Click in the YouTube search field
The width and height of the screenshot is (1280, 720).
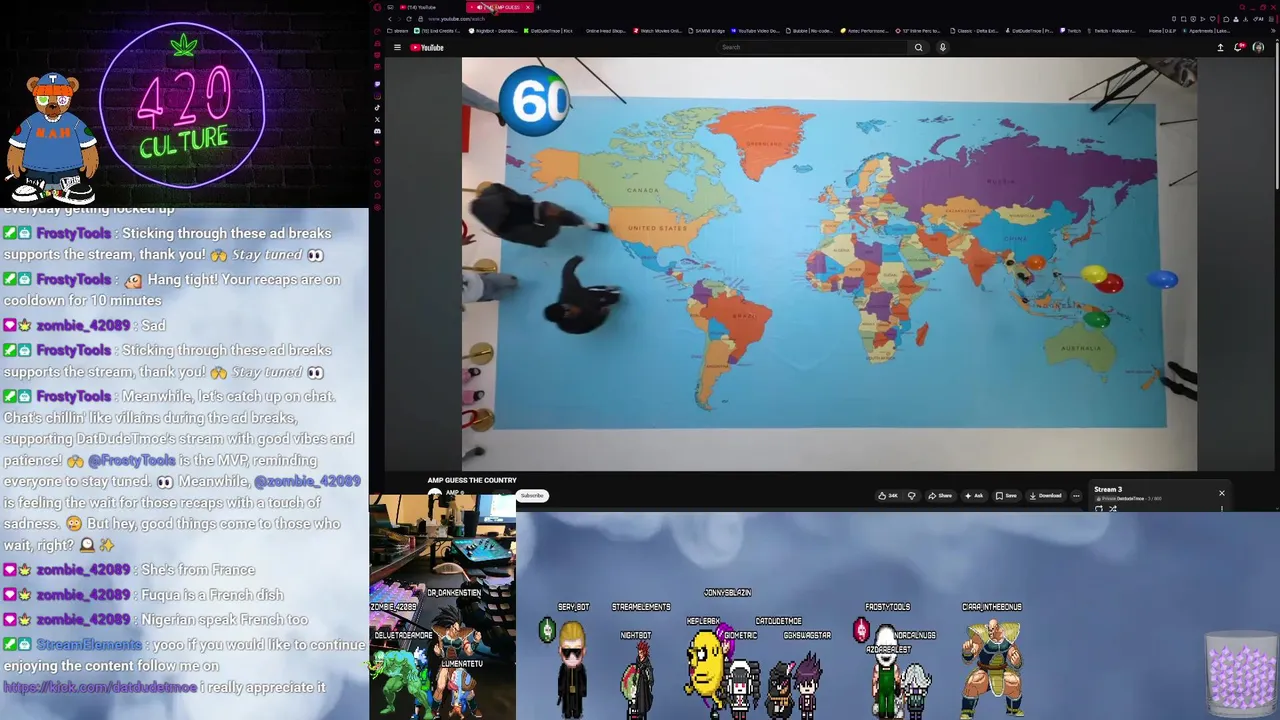pos(814,47)
